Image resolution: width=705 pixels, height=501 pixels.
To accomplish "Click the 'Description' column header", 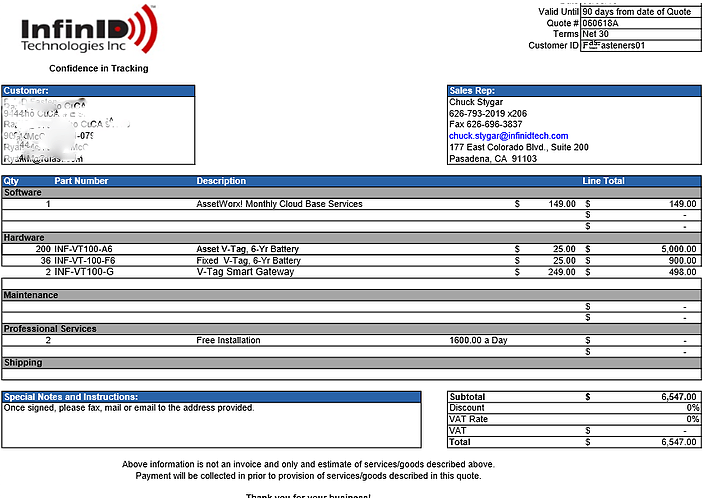I will pyautogui.click(x=221, y=181).
